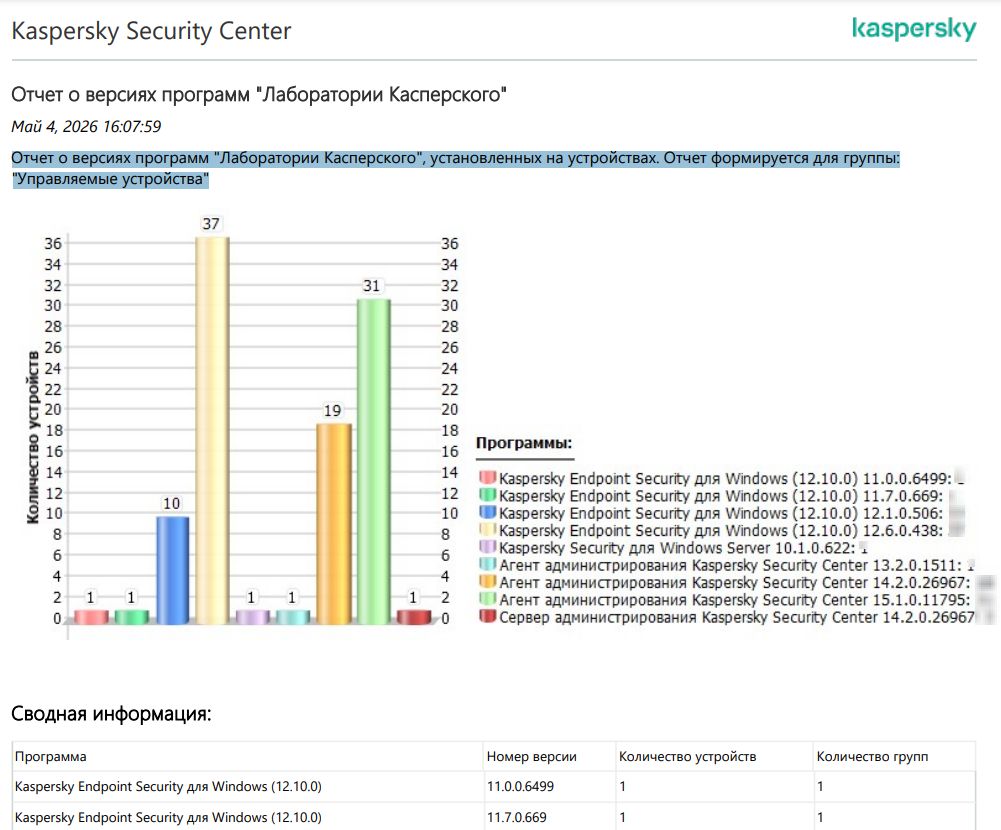Click legend entry Агент администрирования 13.2.0.1511
The width and height of the screenshot is (1001, 830).
point(730,565)
